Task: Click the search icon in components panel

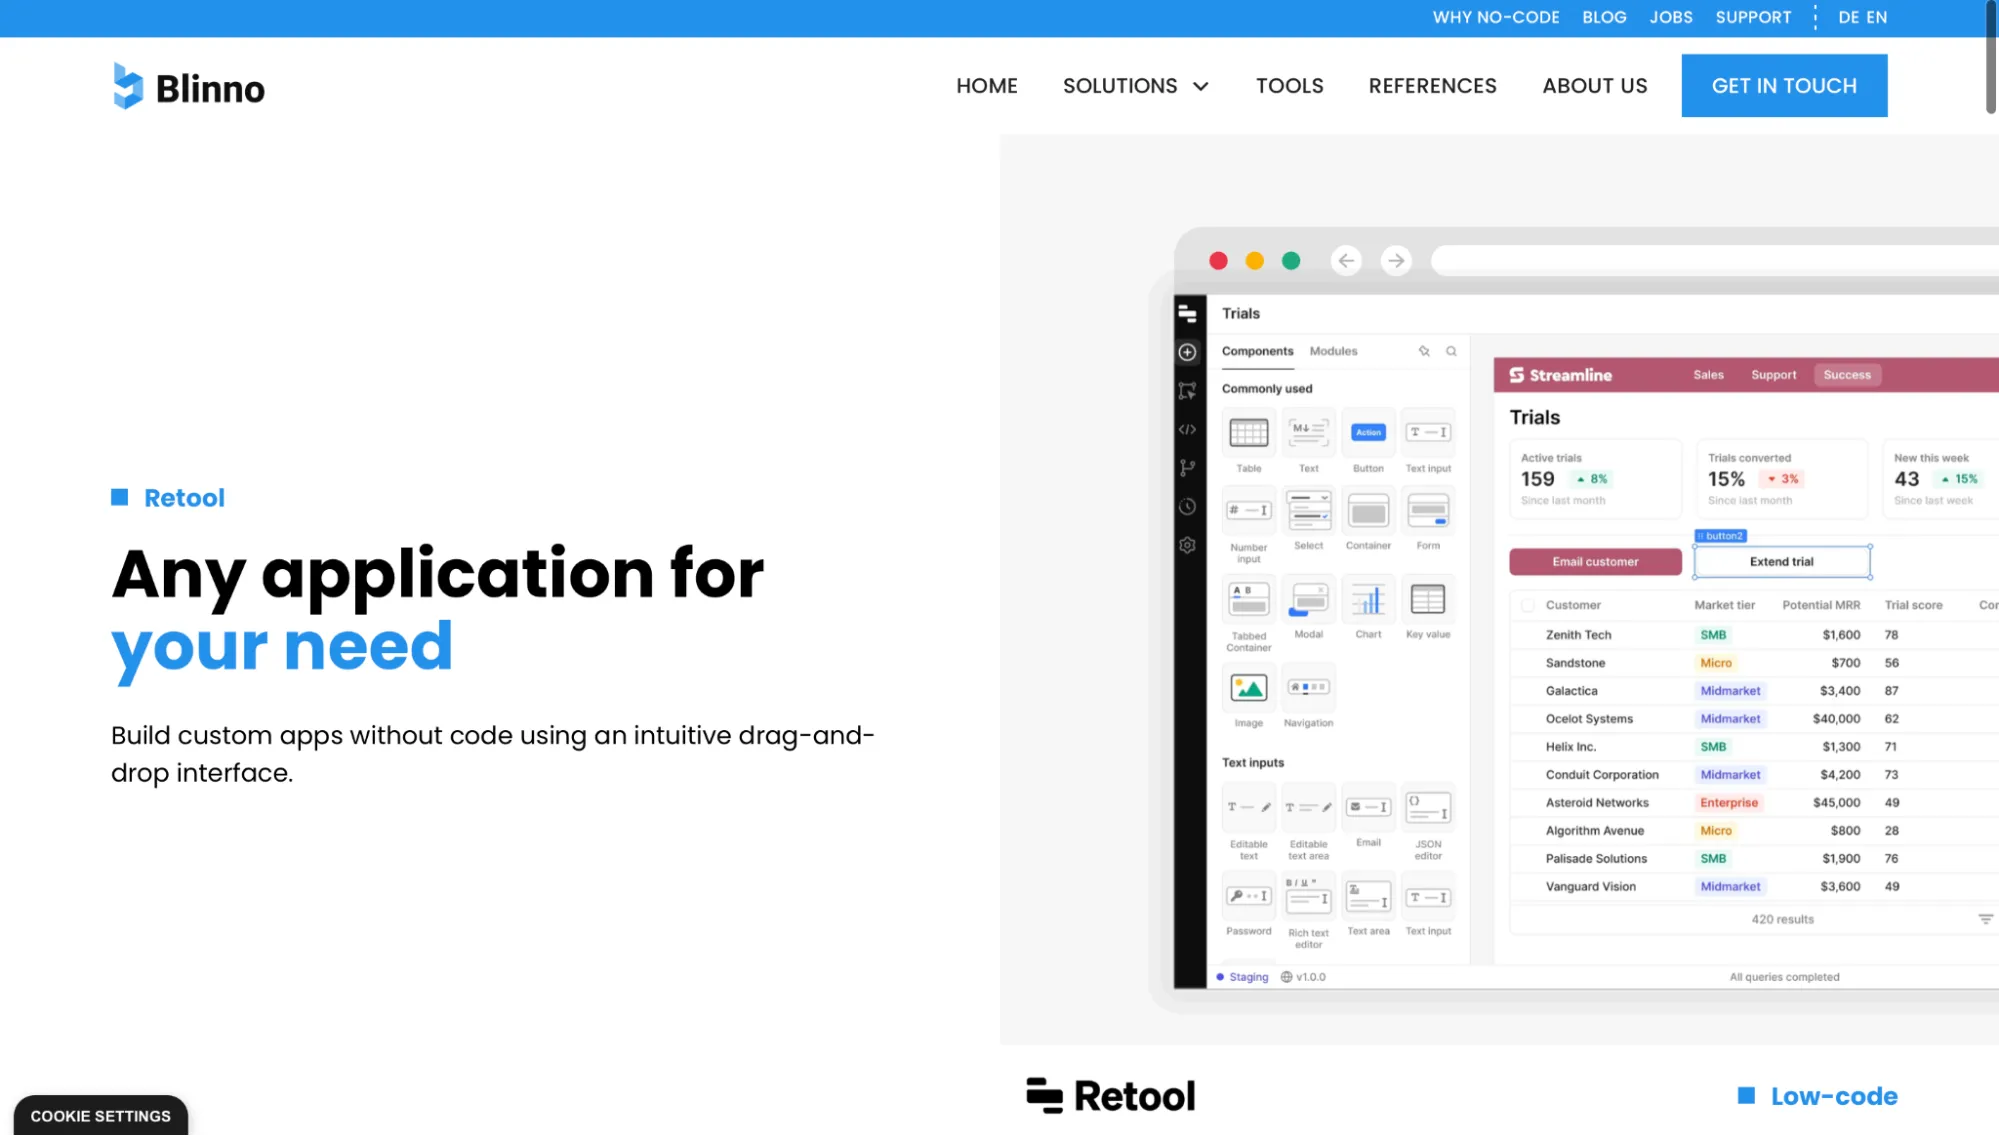Action: tap(1451, 351)
